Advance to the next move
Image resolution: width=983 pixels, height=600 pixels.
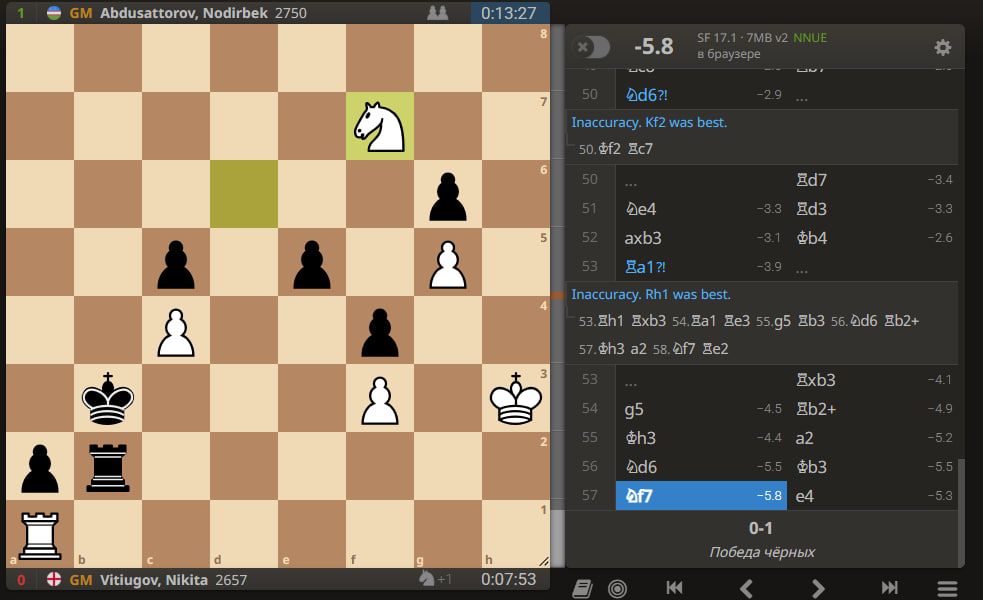(x=818, y=588)
